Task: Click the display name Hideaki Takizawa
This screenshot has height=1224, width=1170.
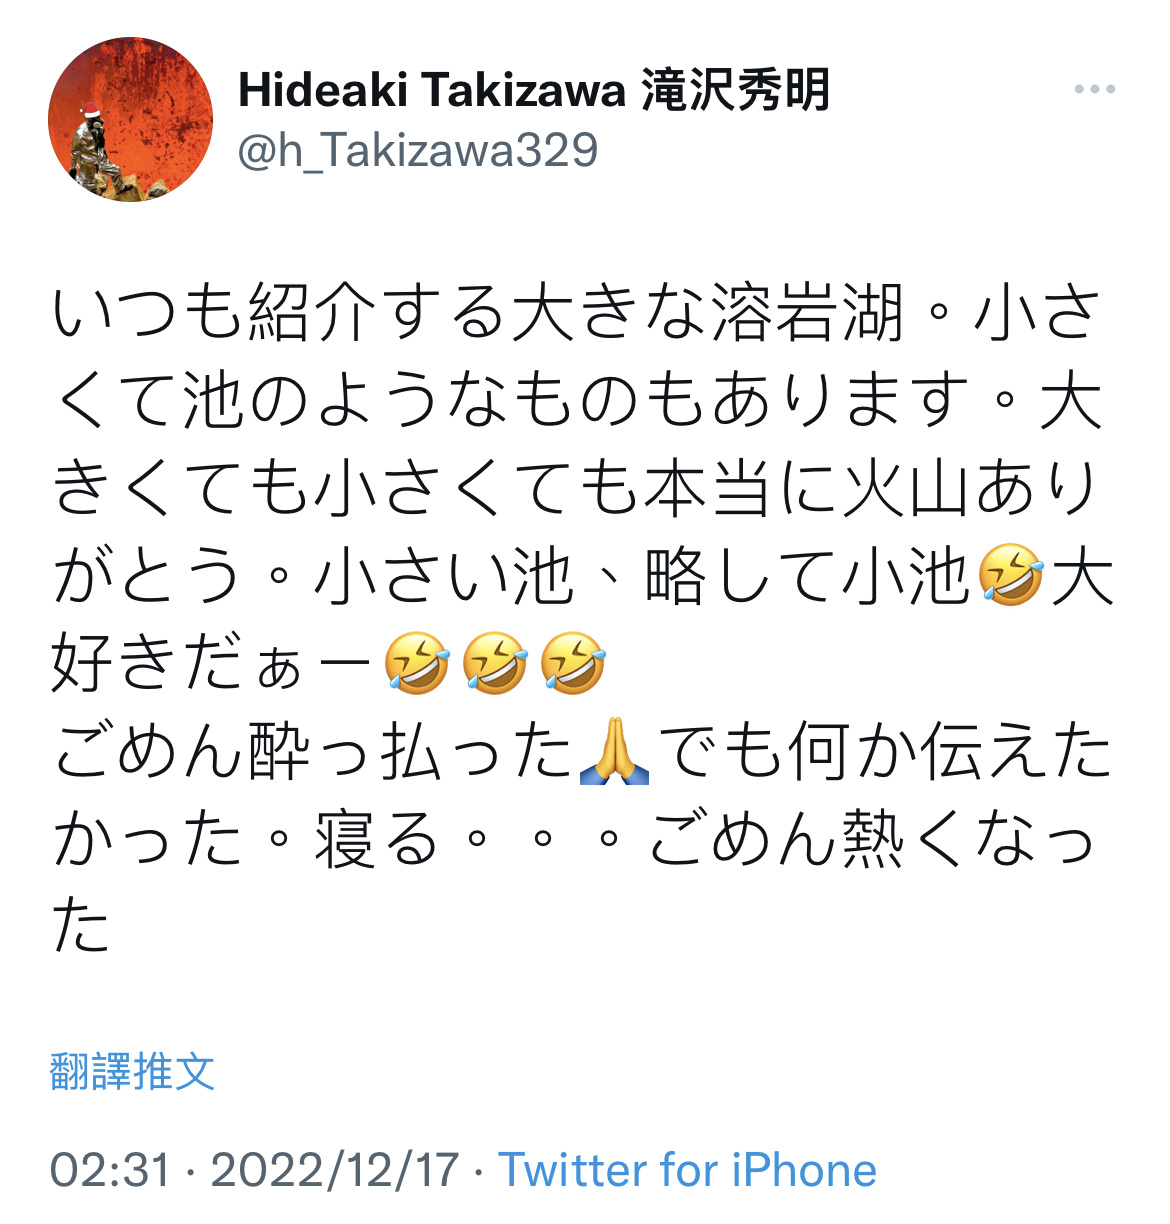Action: [432, 91]
